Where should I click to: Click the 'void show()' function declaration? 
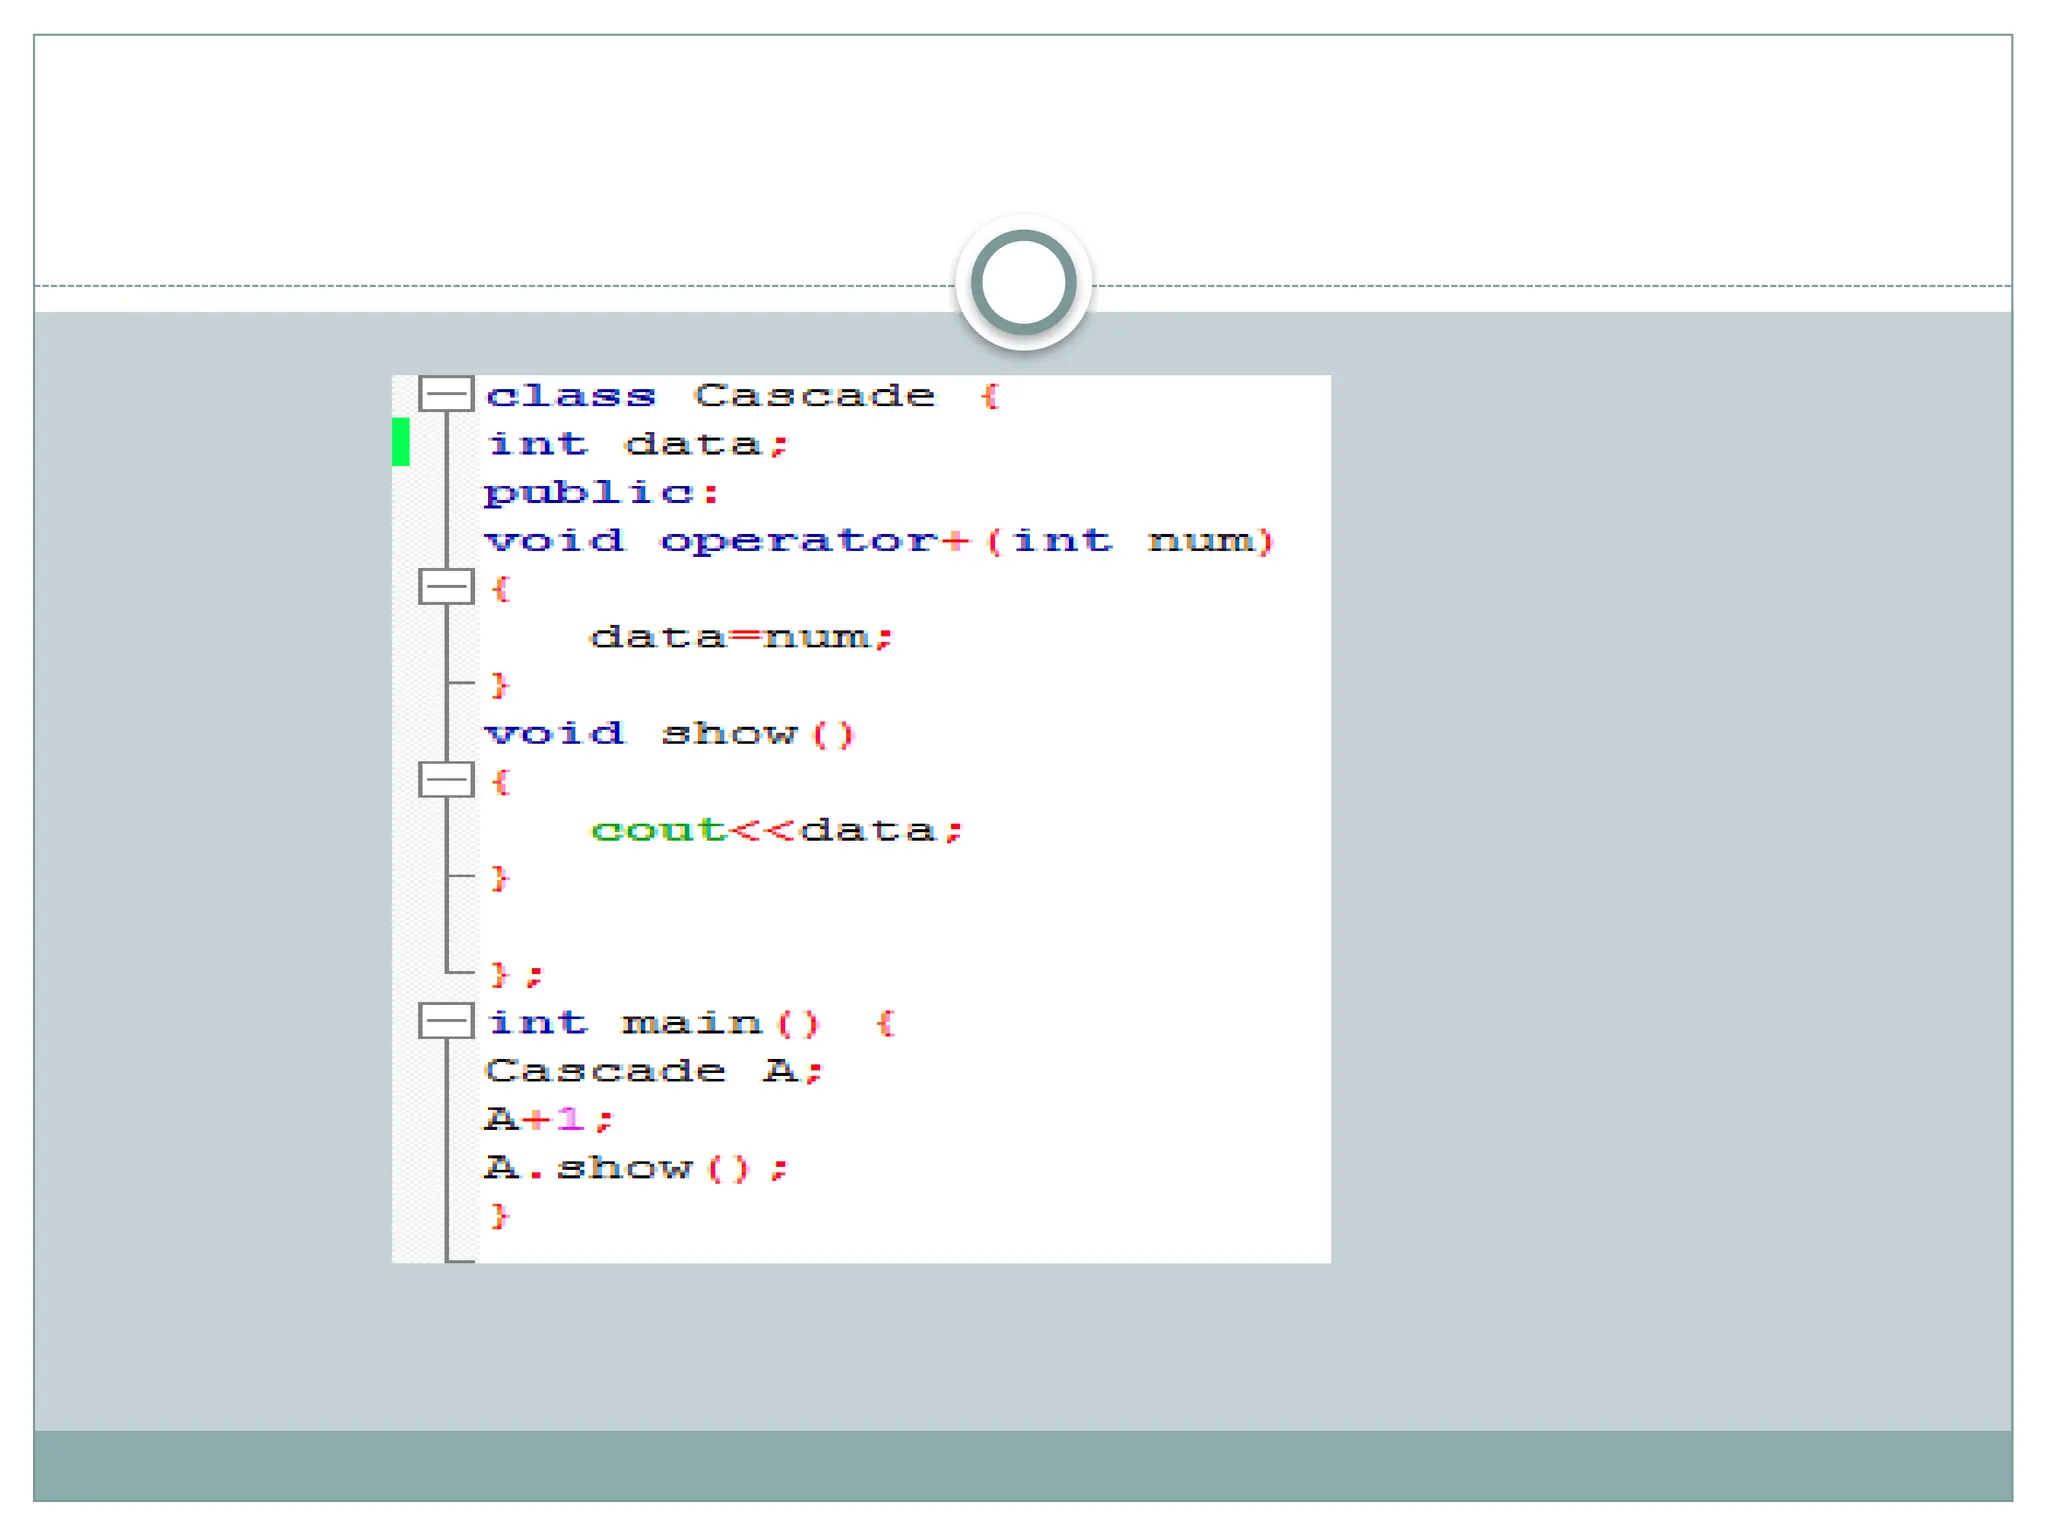[669, 734]
